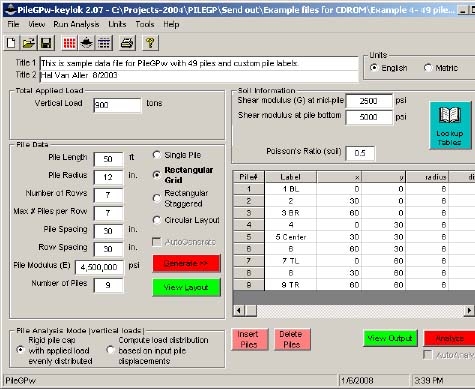The image size is (475, 389).
Task: Open the File menu
Action: (13, 24)
